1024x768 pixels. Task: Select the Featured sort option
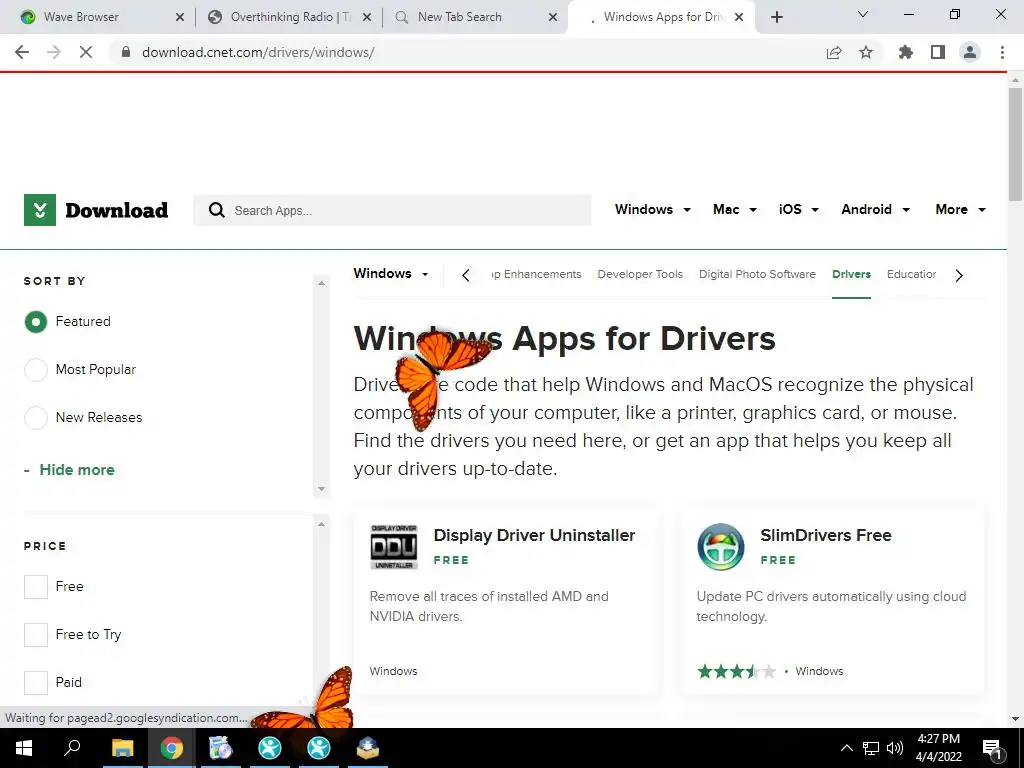tap(36, 321)
